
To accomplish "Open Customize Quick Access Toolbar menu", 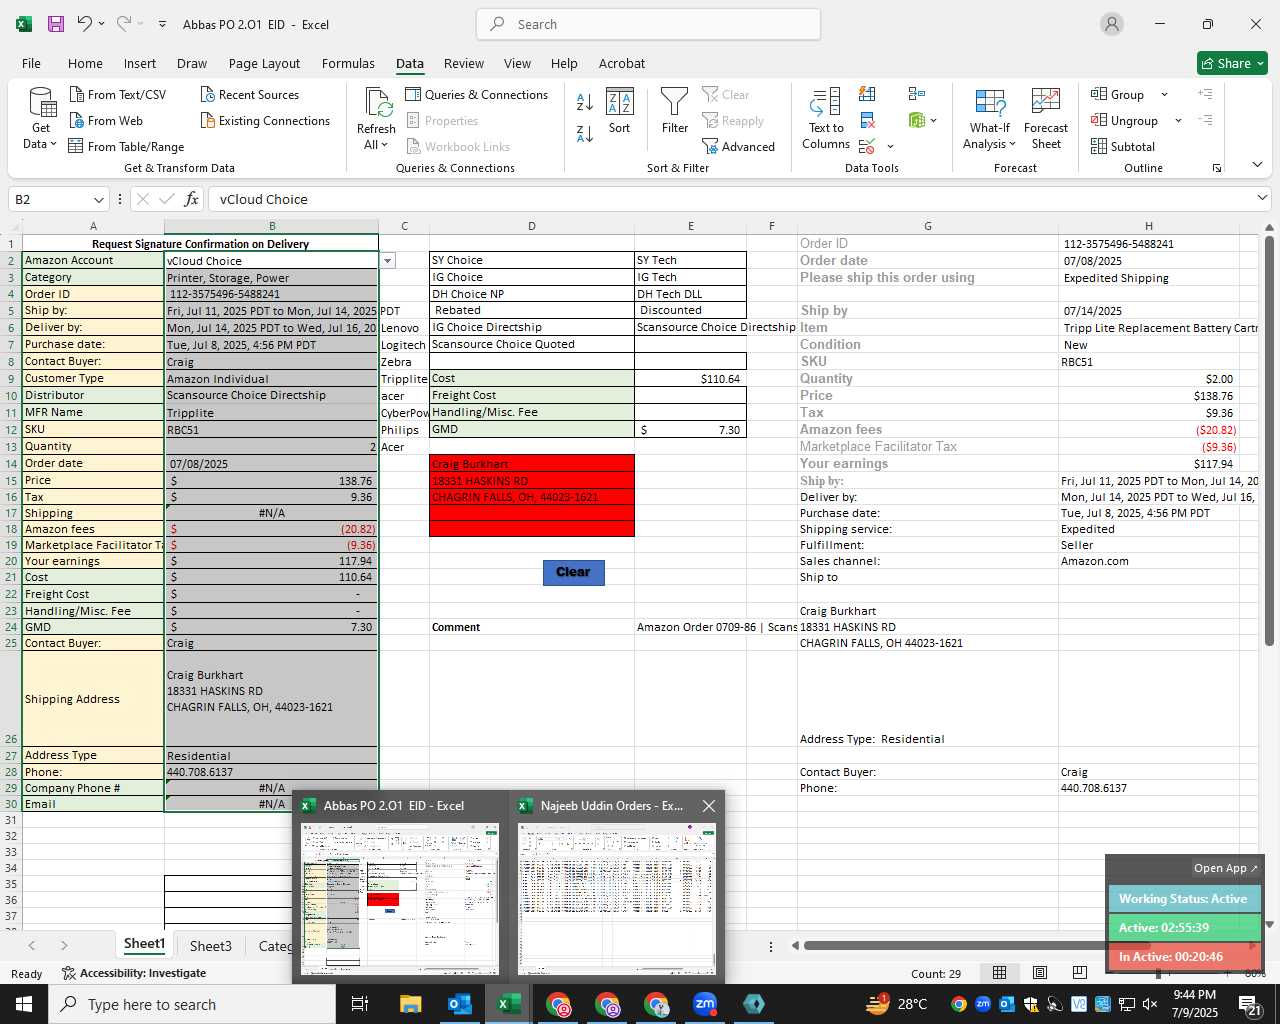I will (x=162, y=24).
